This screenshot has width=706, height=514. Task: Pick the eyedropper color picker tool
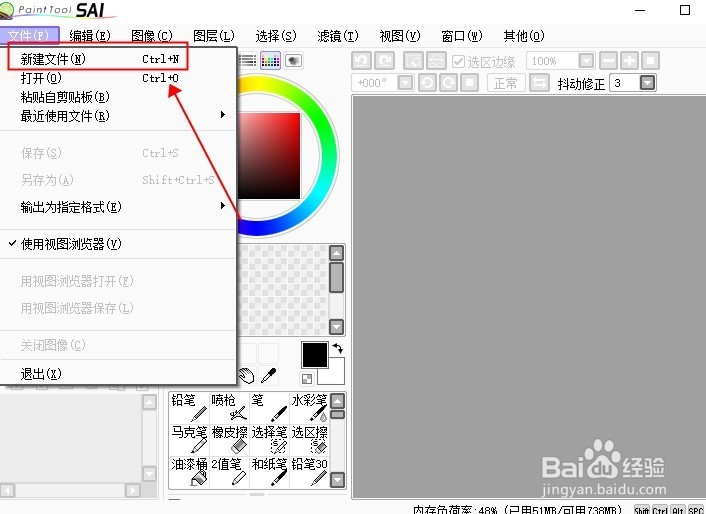coord(269,375)
